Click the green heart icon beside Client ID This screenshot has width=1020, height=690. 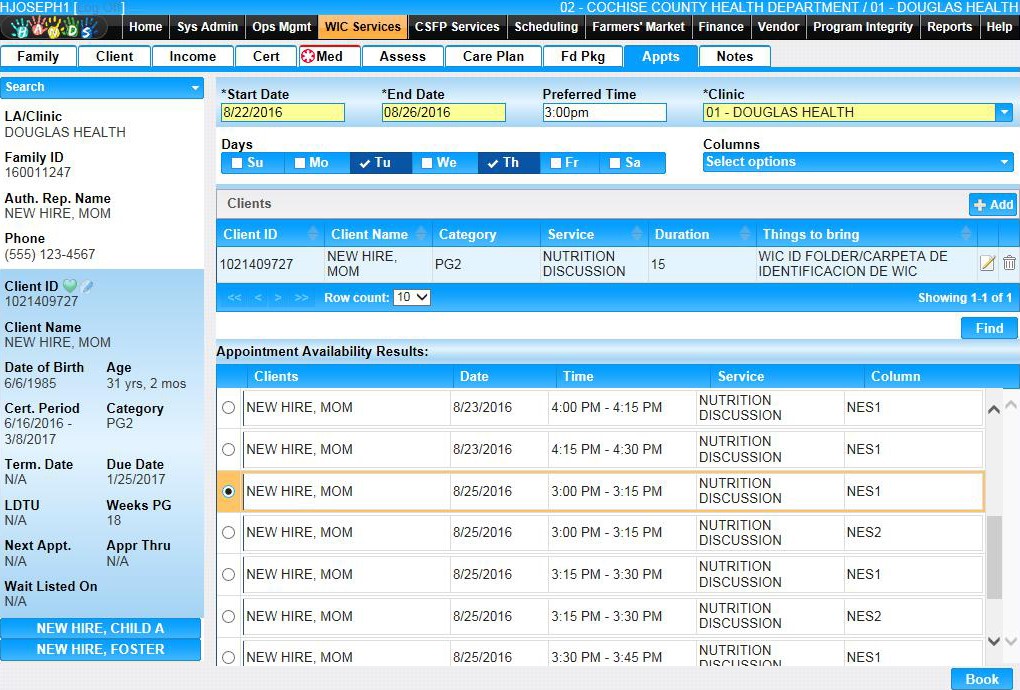[x=70, y=287]
